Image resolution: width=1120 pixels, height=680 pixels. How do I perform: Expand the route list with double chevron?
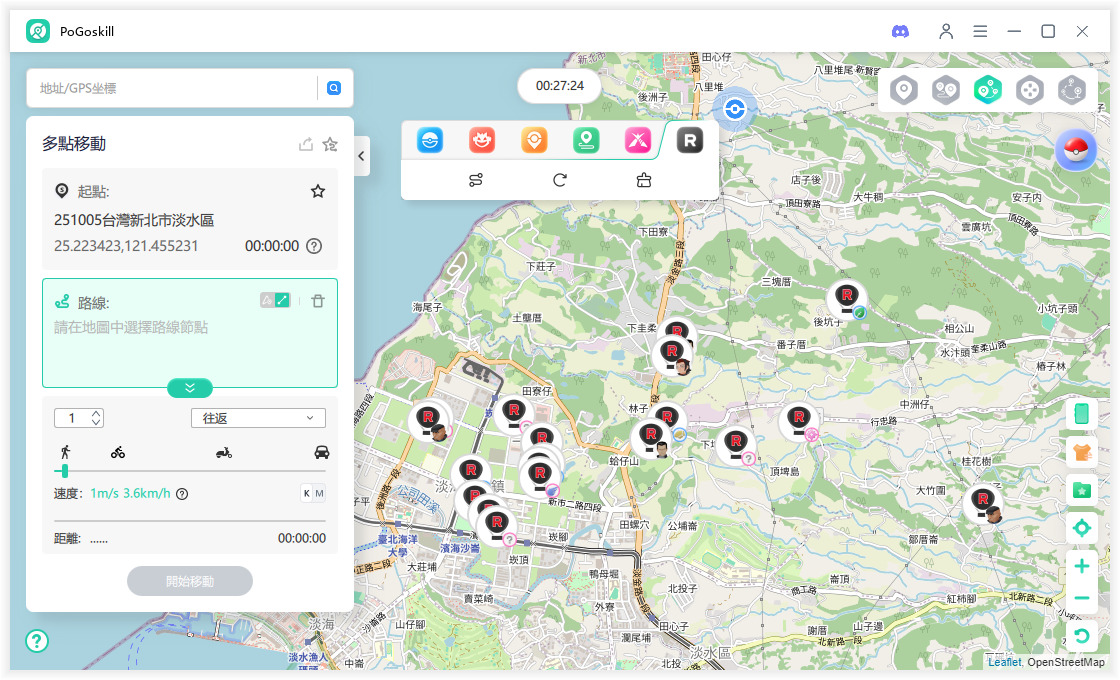point(190,388)
